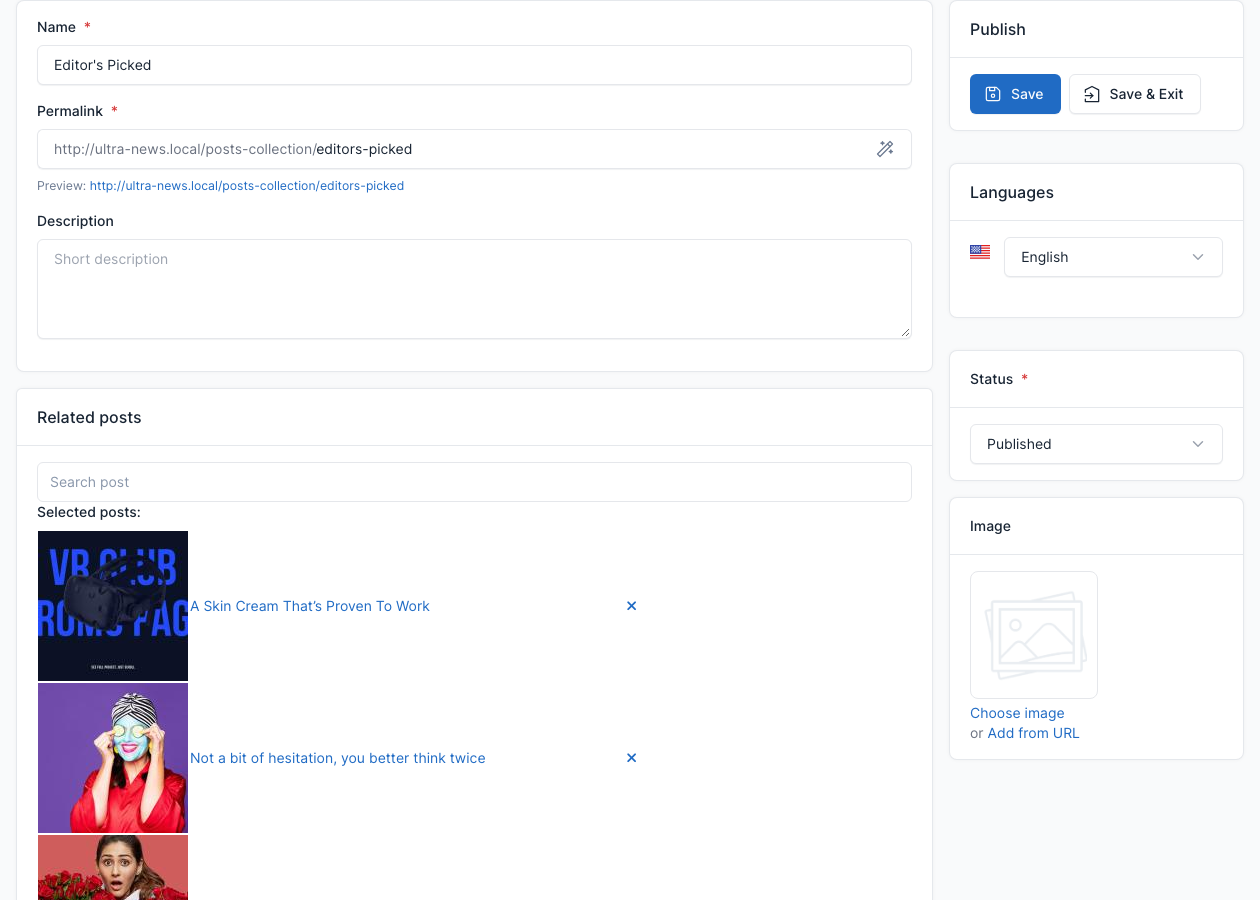Click the 'Publish' panel heading
The width and height of the screenshot is (1260, 900).
coord(998,29)
